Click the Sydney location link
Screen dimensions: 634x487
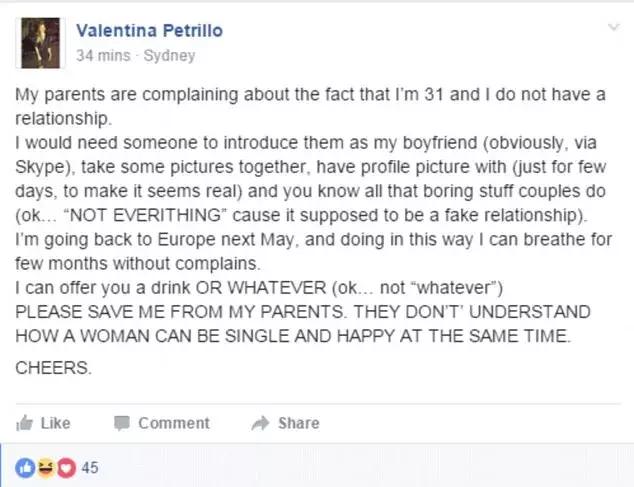tap(169, 56)
